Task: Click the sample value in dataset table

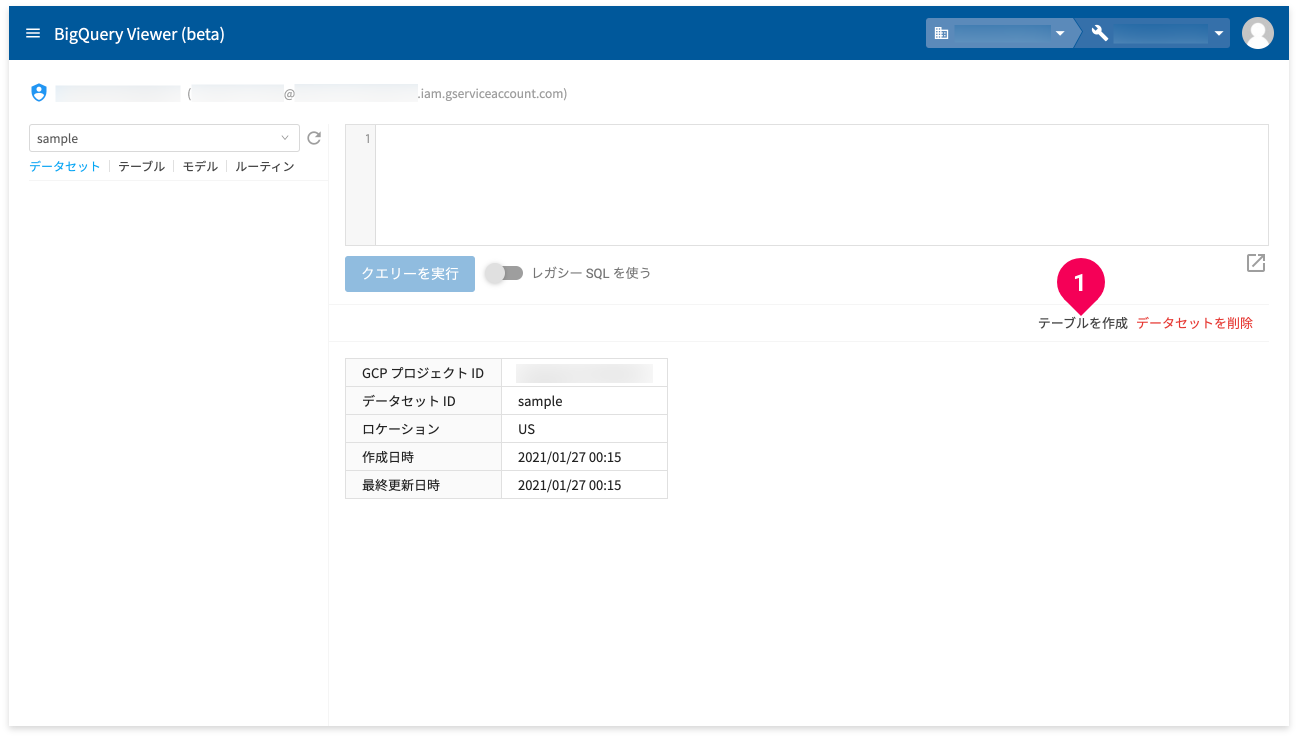Action: click(x=540, y=401)
